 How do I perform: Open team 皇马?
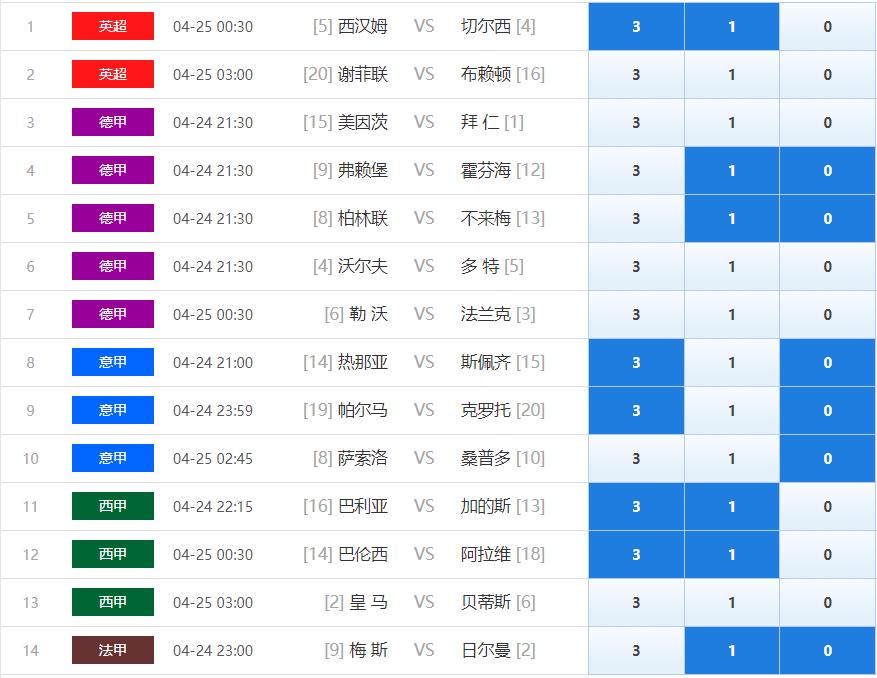[x=369, y=602]
